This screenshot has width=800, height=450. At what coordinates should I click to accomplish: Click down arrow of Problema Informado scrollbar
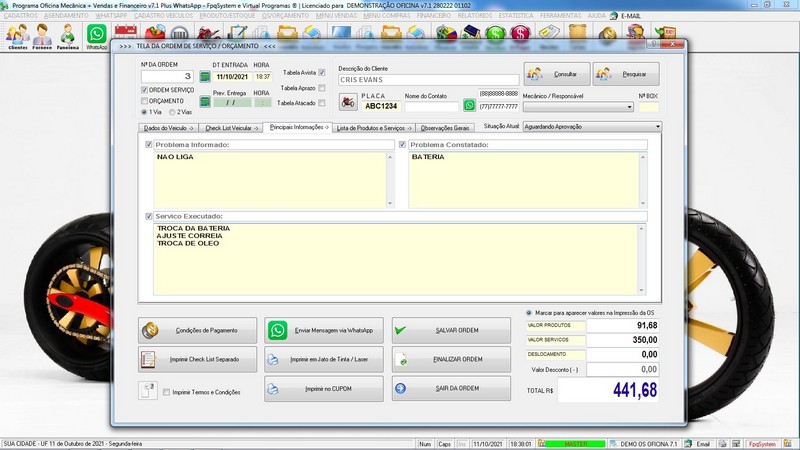(x=390, y=203)
